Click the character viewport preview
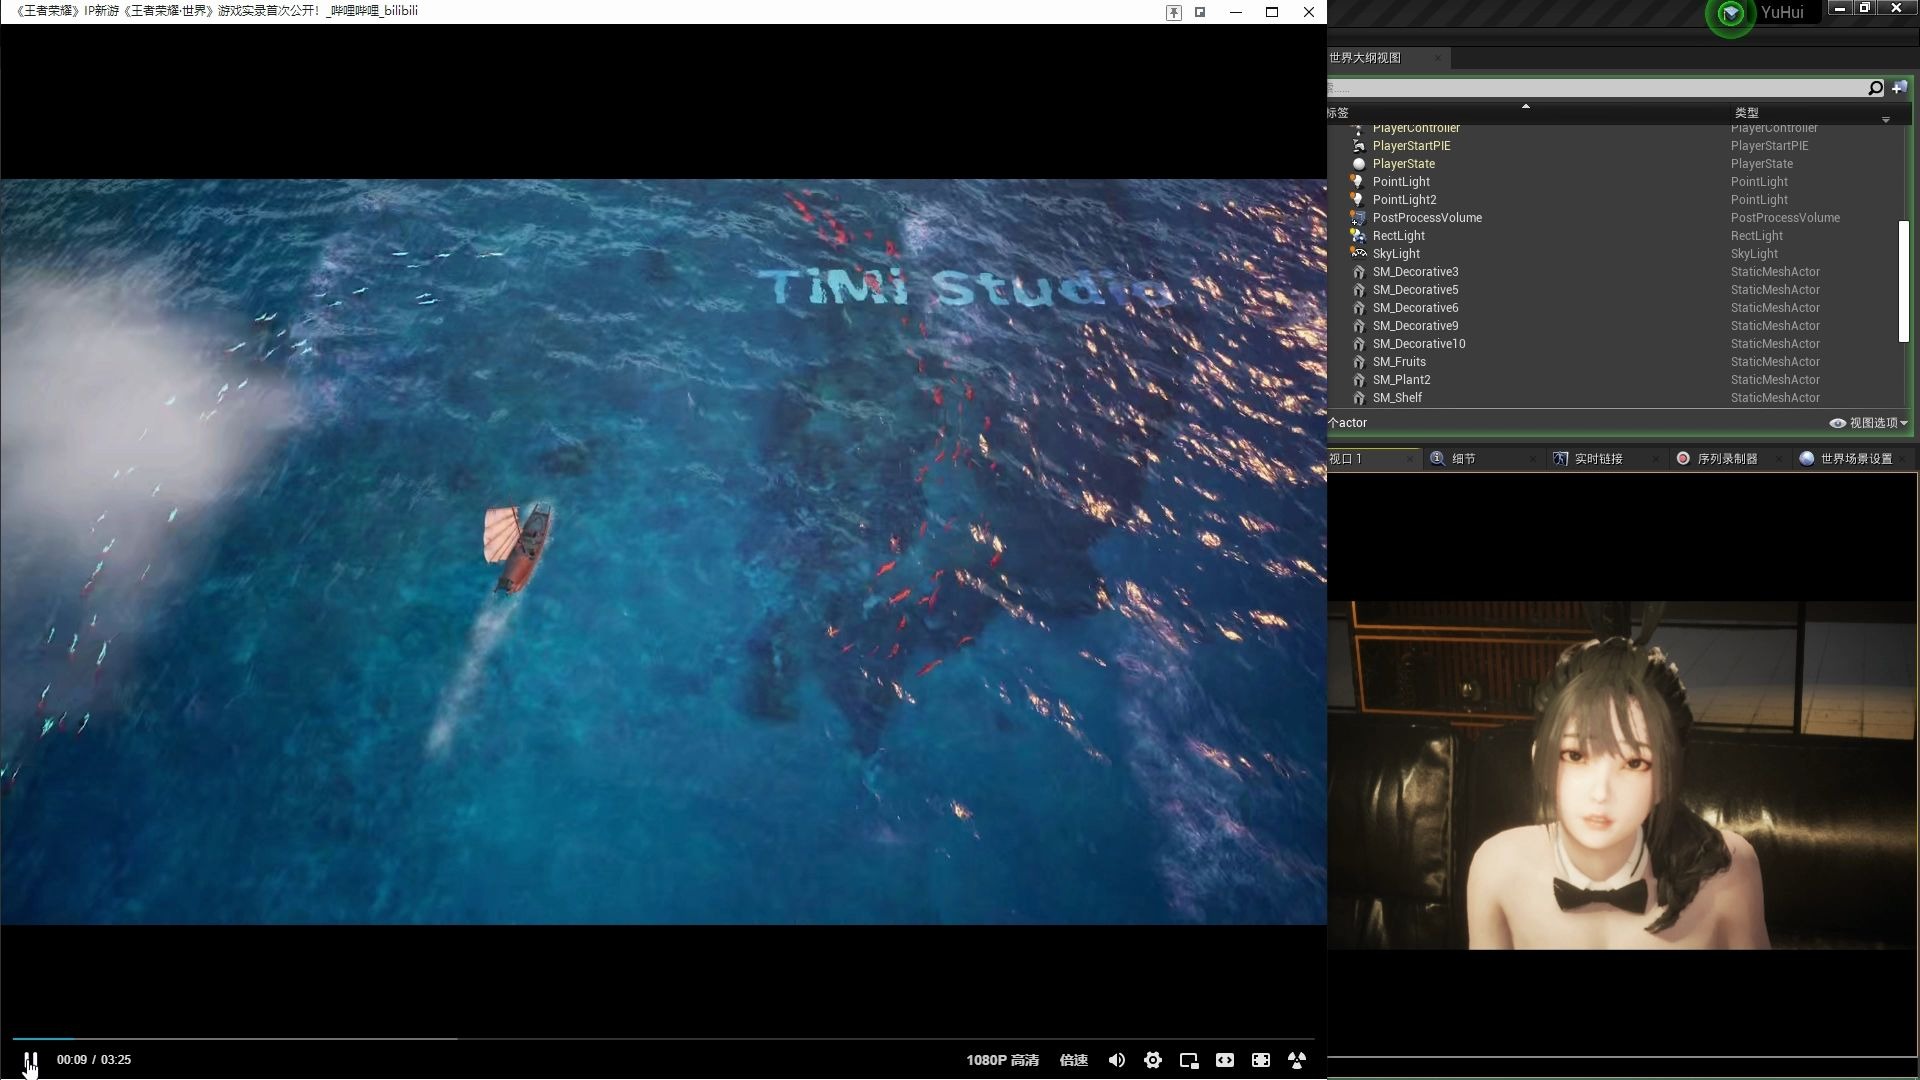Image resolution: width=1920 pixels, height=1080 pixels. click(1622, 775)
